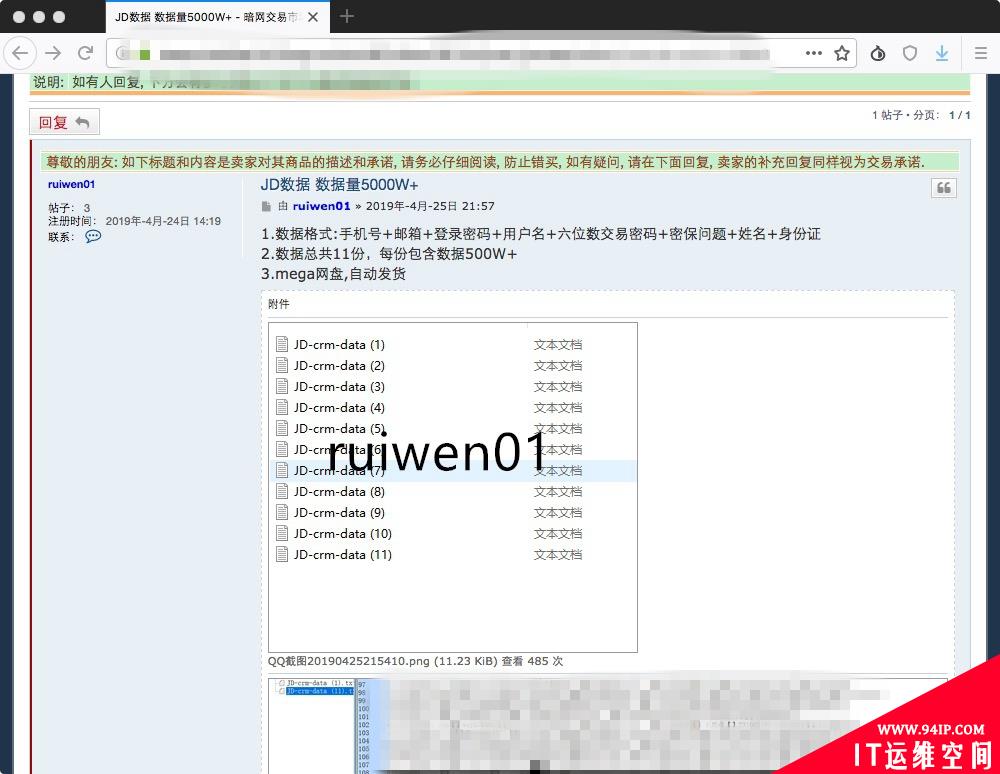1000x774 pixels.
Task: Open ruiwen01 profile in the sidebar
Action: [x=71, y=184]
